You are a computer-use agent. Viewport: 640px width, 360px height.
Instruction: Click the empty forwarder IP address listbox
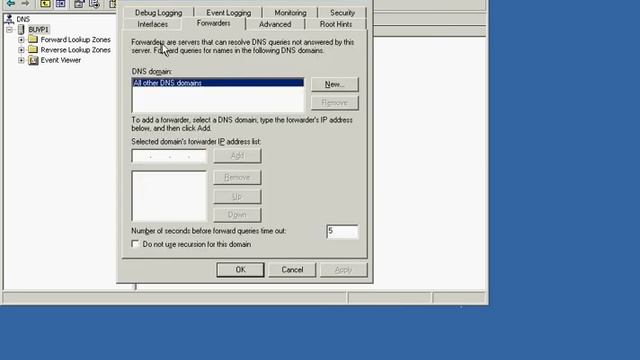pyautogui.click(x=169, y=196)
